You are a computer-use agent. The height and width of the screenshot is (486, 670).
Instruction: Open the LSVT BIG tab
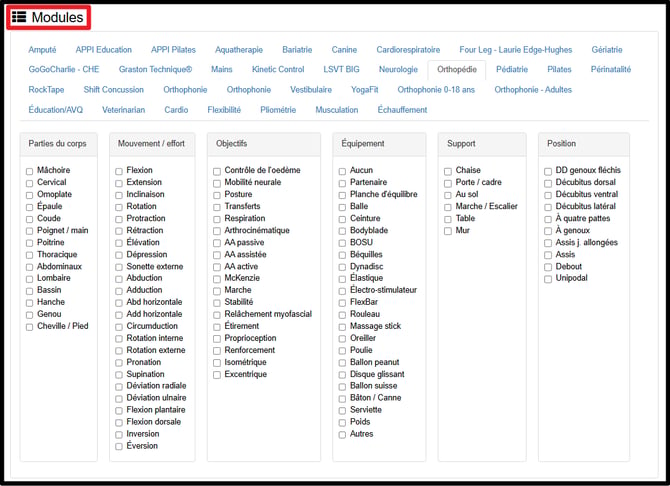pyautogui.click(x=341, y=69)
